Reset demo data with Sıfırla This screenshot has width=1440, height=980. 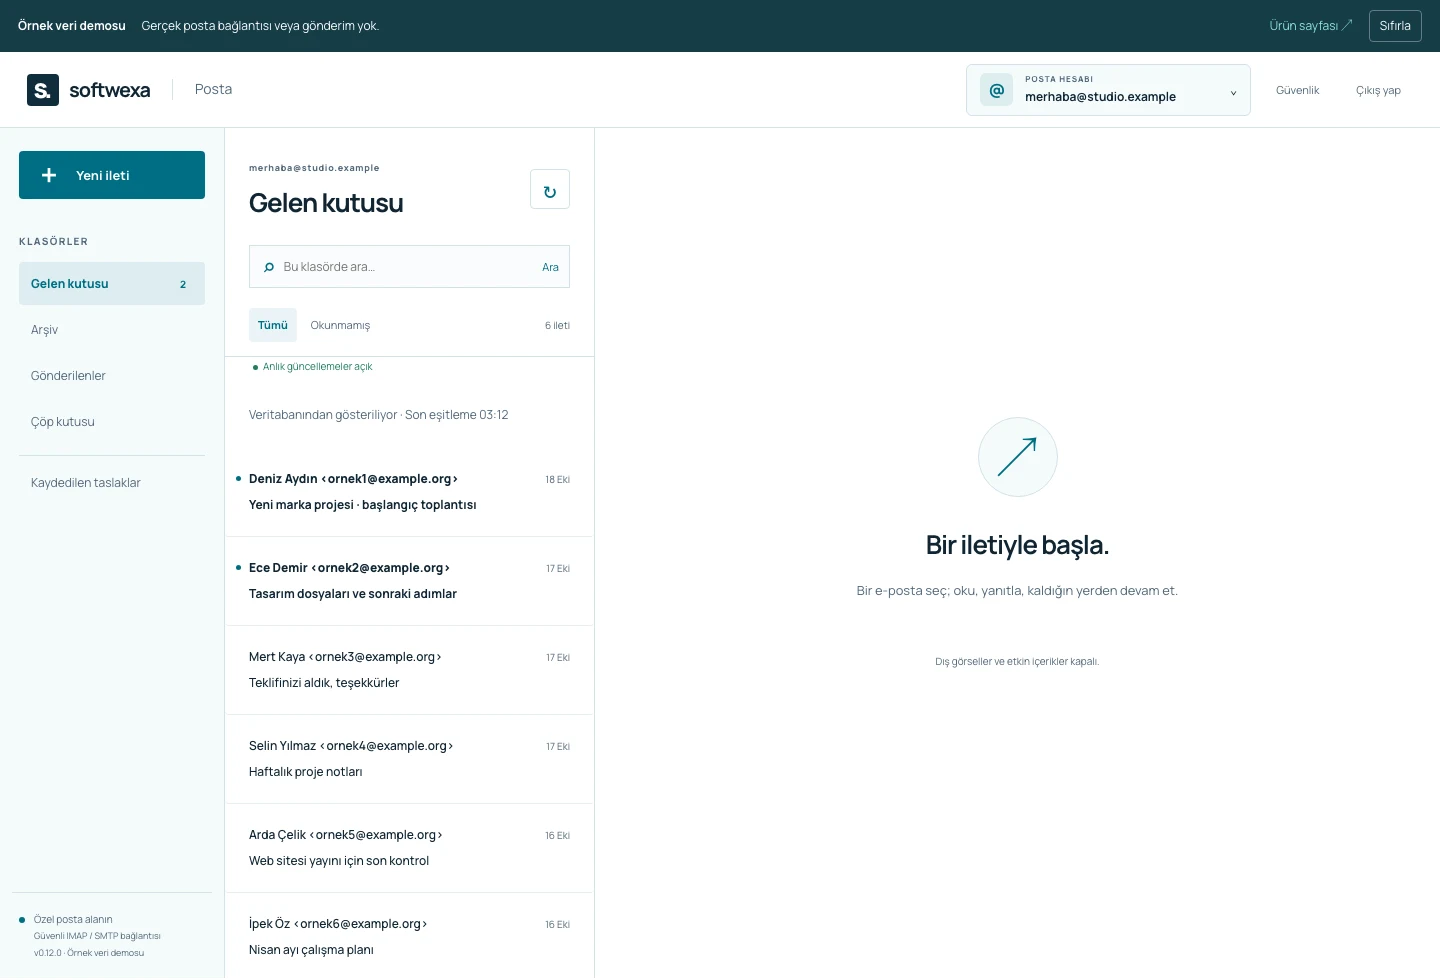point(1395,26)
